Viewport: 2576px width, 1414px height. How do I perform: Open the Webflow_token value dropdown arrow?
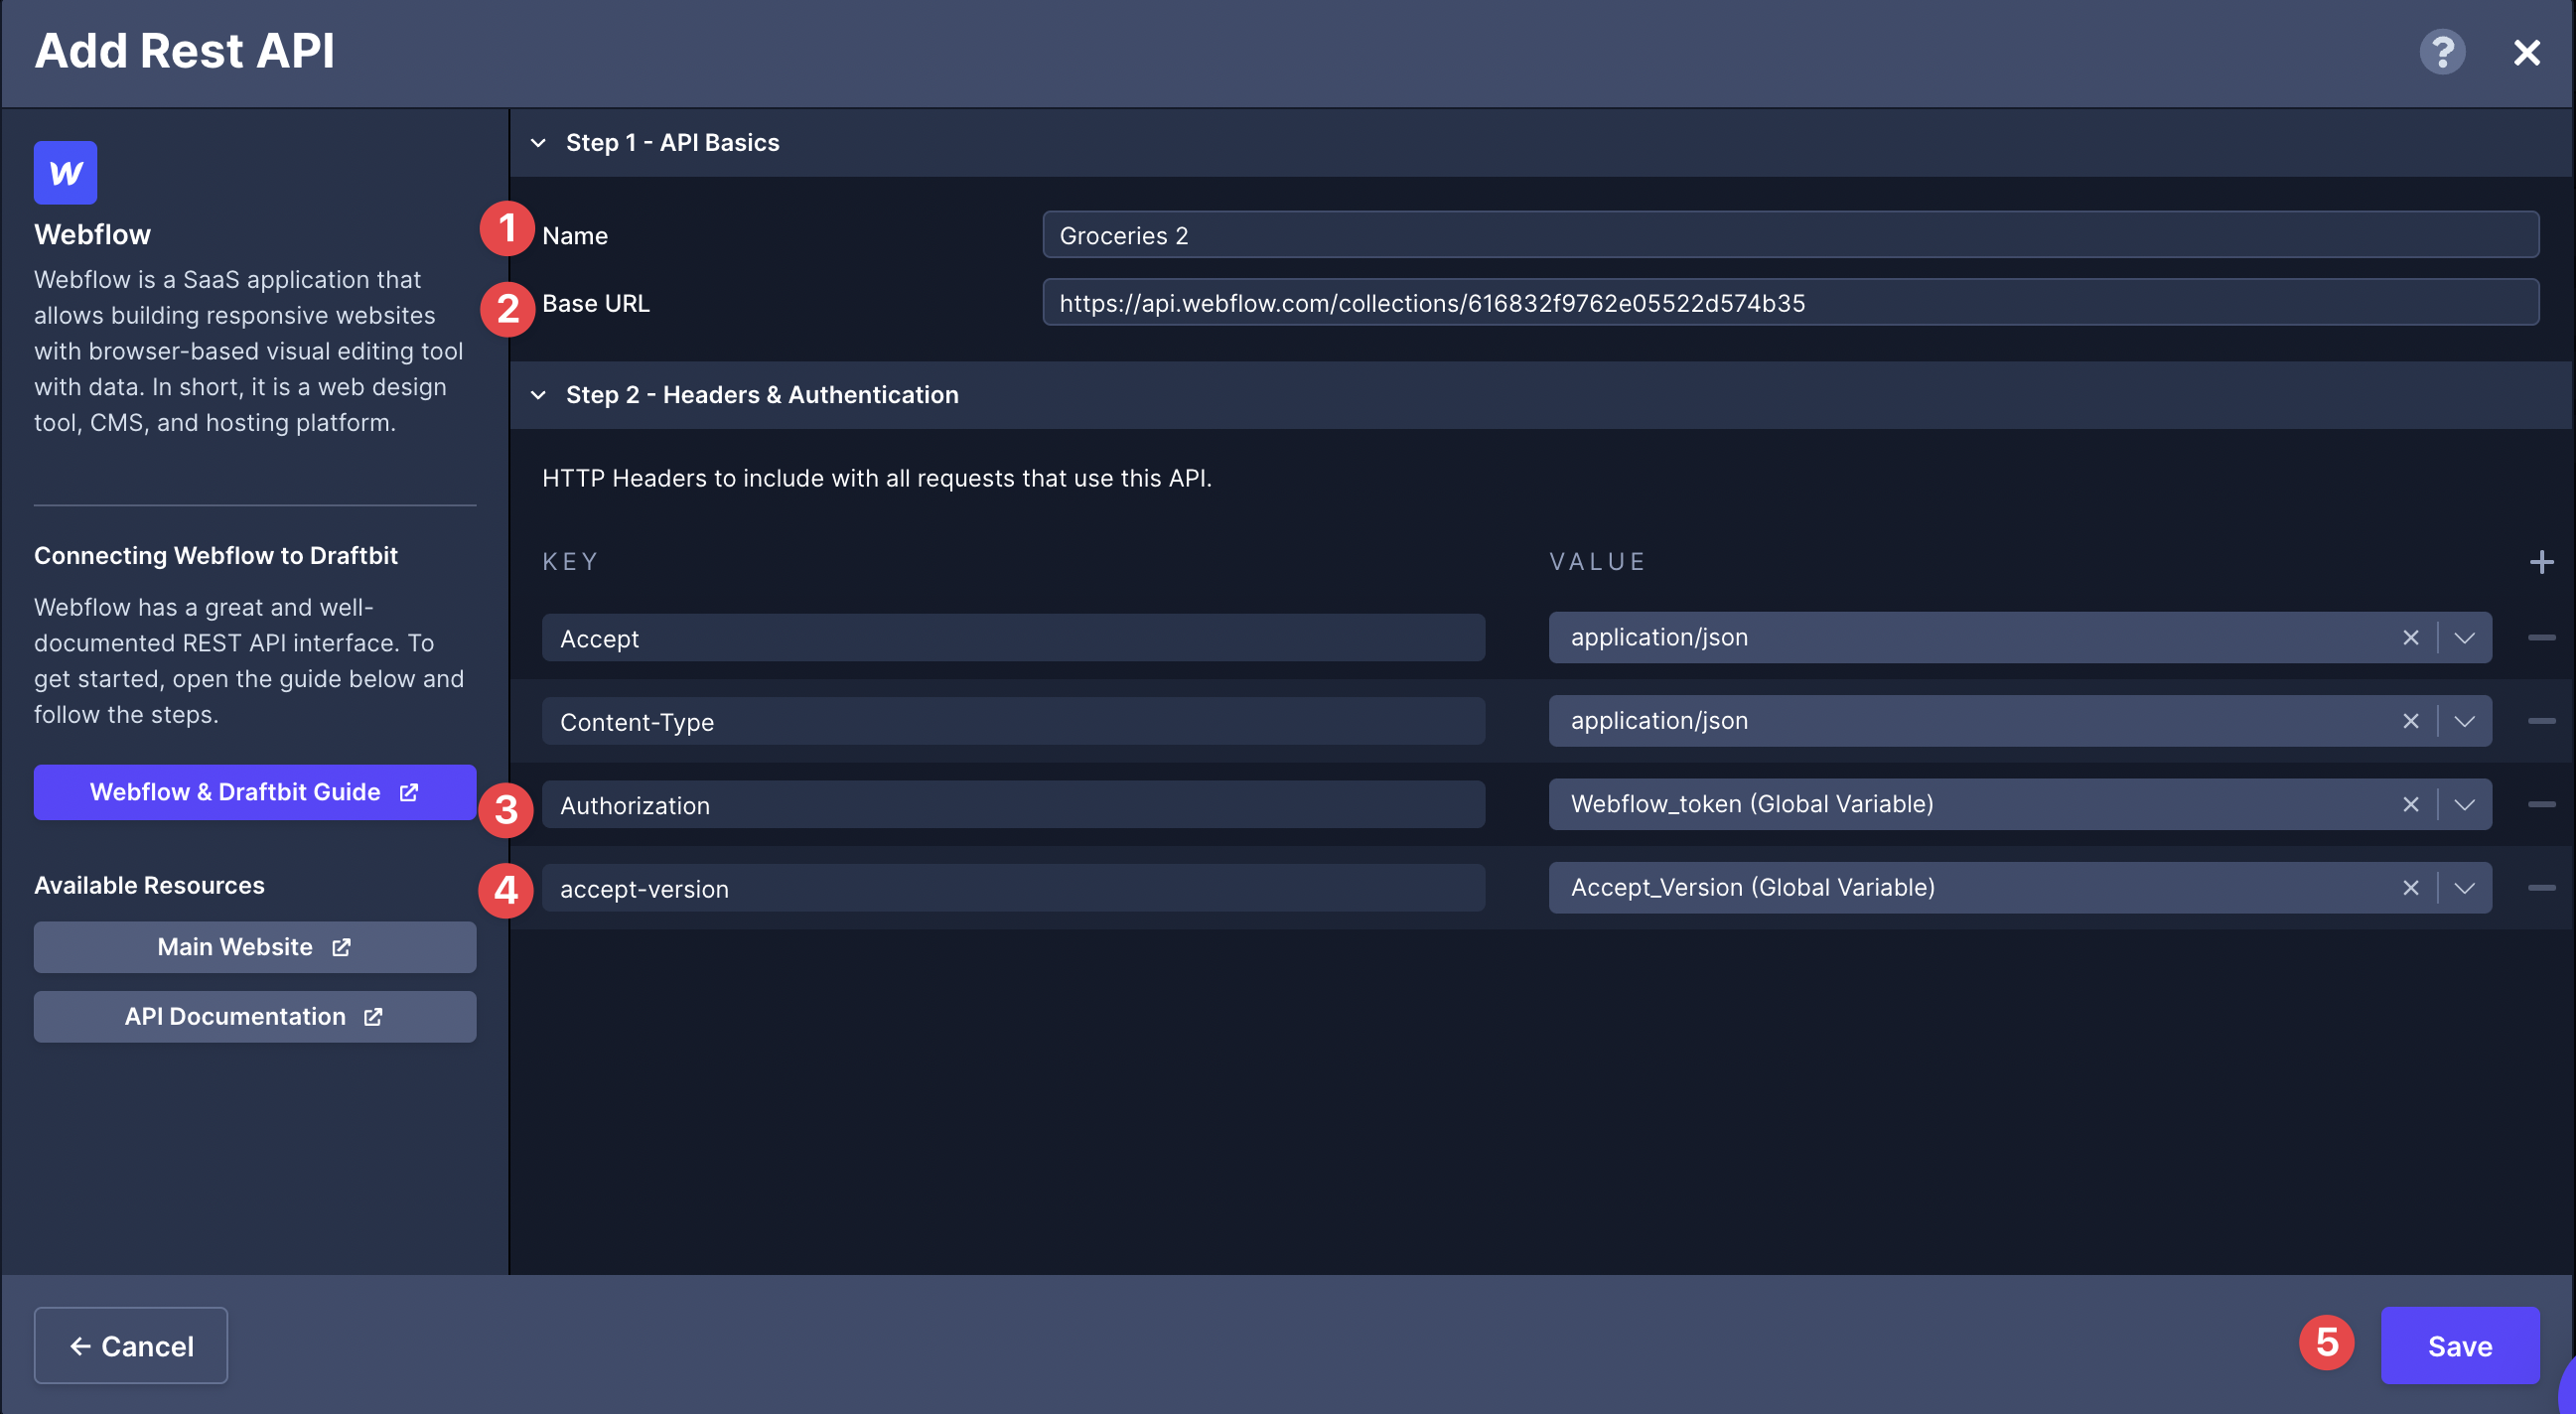tap(2464, 805)
